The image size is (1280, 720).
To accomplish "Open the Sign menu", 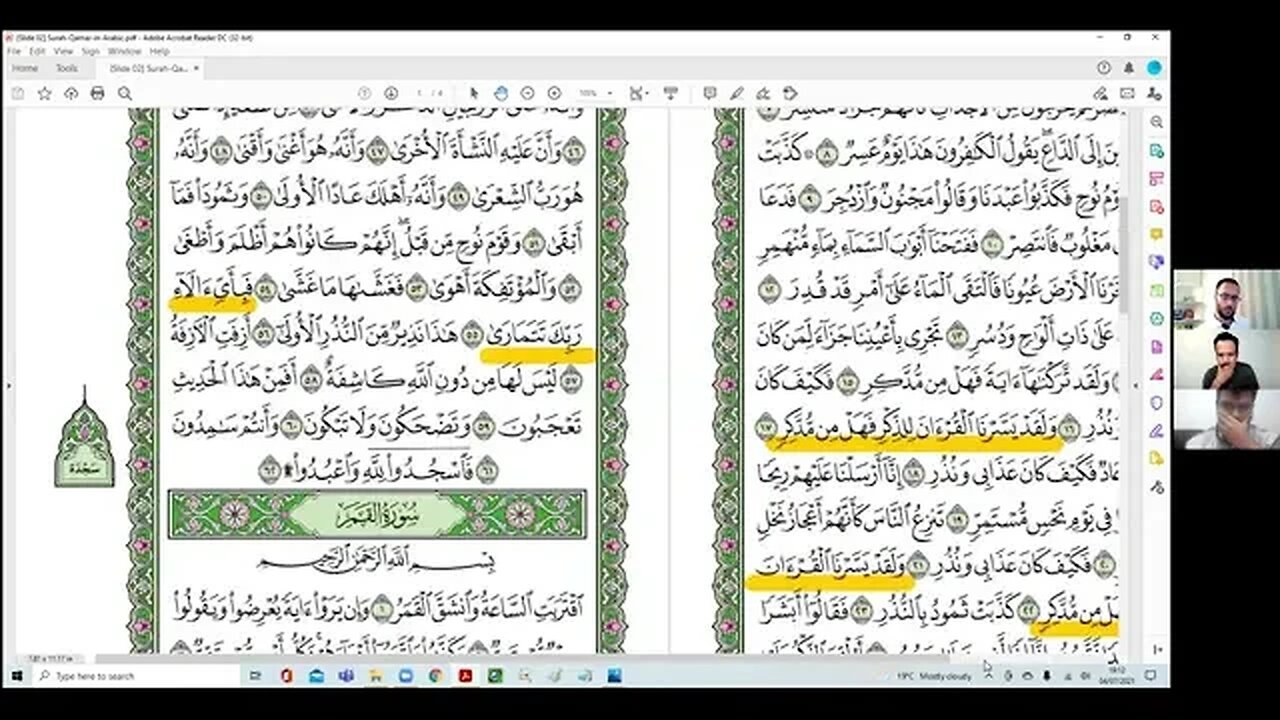I will (90, 51).
